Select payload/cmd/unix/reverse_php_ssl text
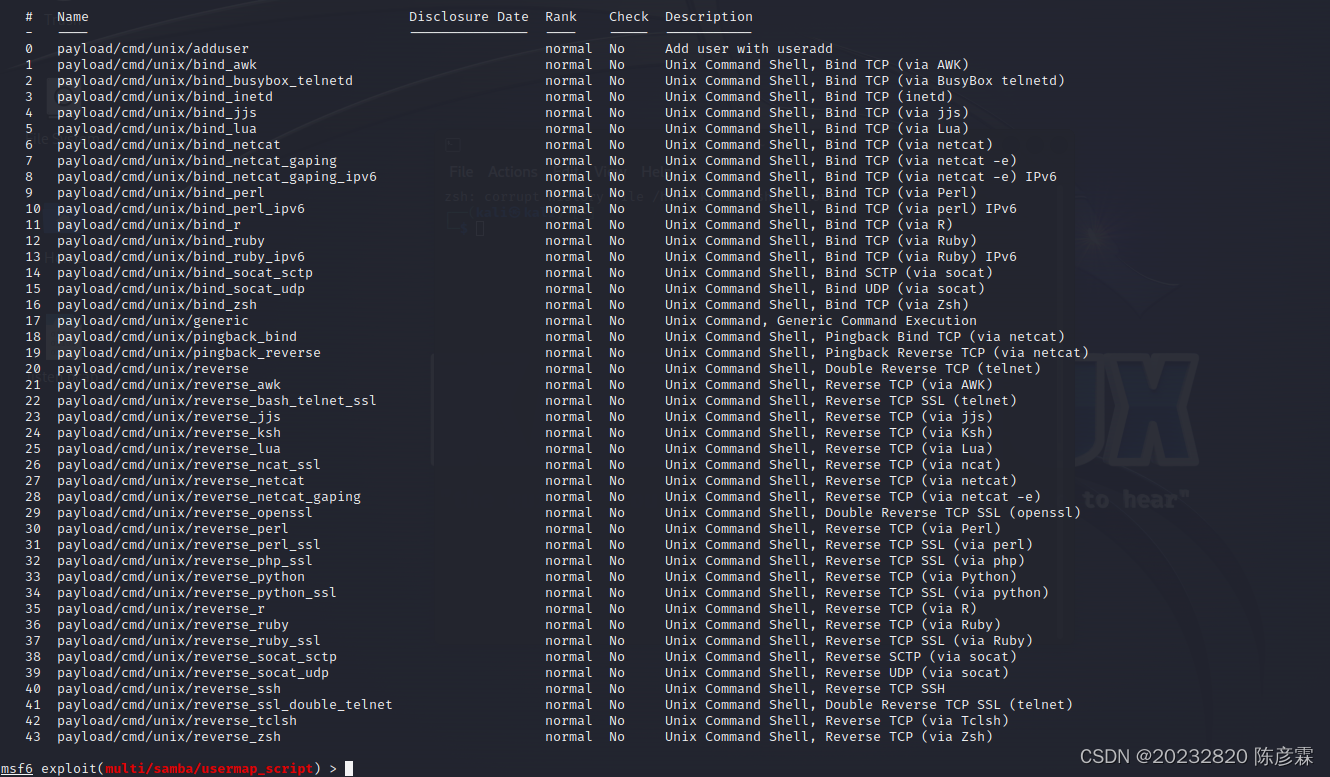1330x777 pixels. [x=185, y=561]
